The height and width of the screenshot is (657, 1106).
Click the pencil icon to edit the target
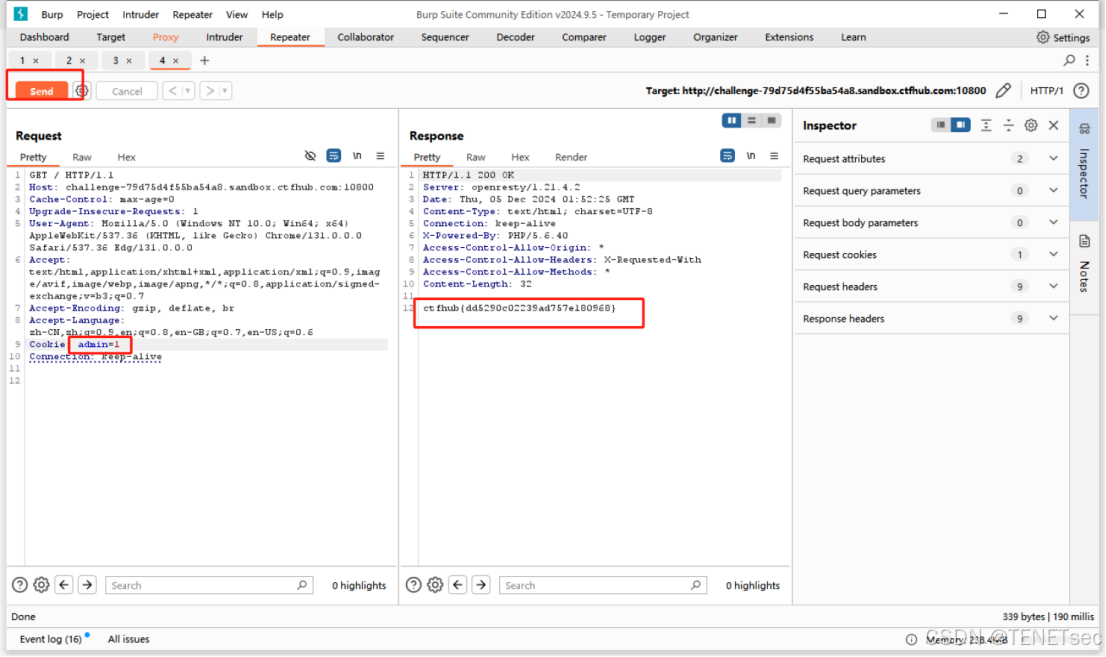pyautogui.click(x=1004, y=90)
